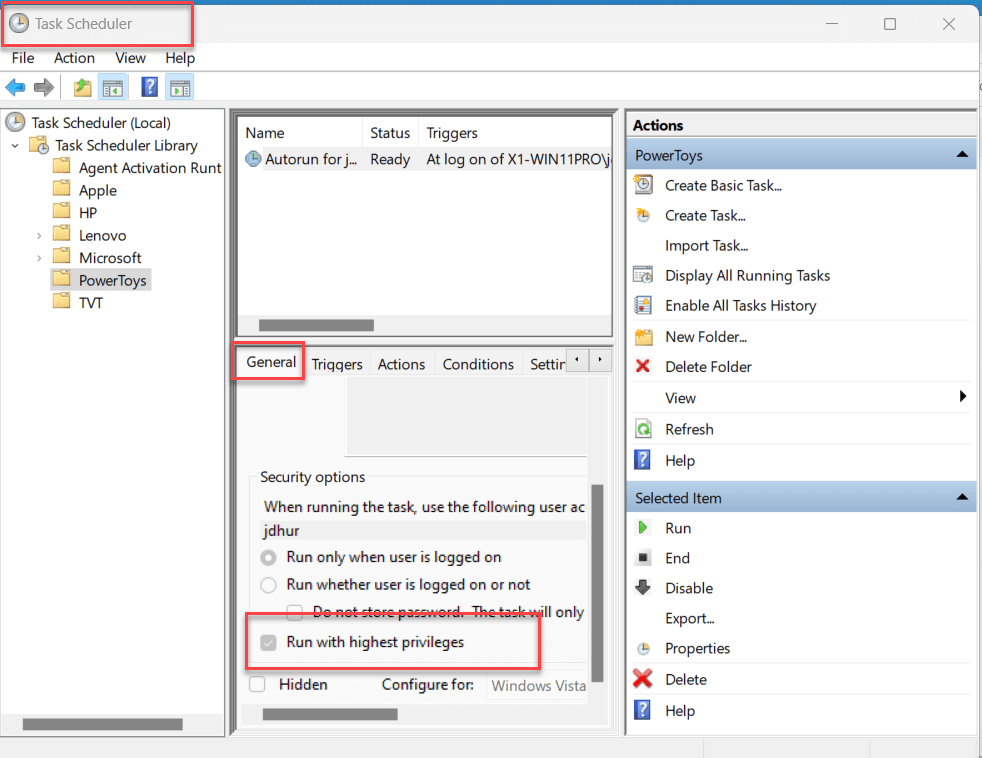Toggle Run with highest privileges
This screenshot has width=982, height=758.
267,644
